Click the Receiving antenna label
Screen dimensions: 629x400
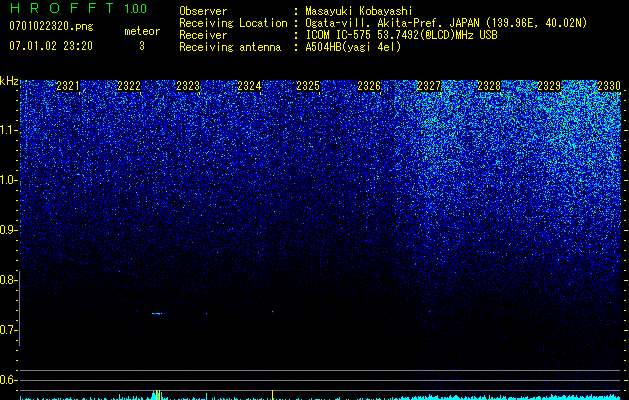[x=230, y=47]
